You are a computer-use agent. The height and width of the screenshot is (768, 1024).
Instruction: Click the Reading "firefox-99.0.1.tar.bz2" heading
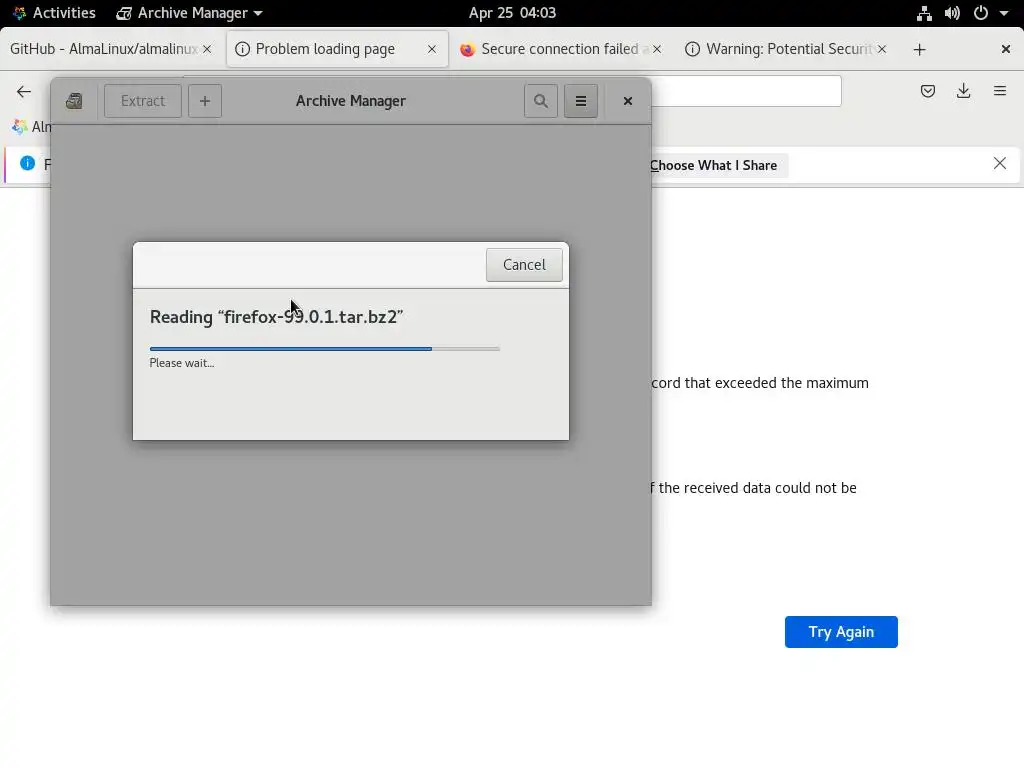(x=276, y=317)
